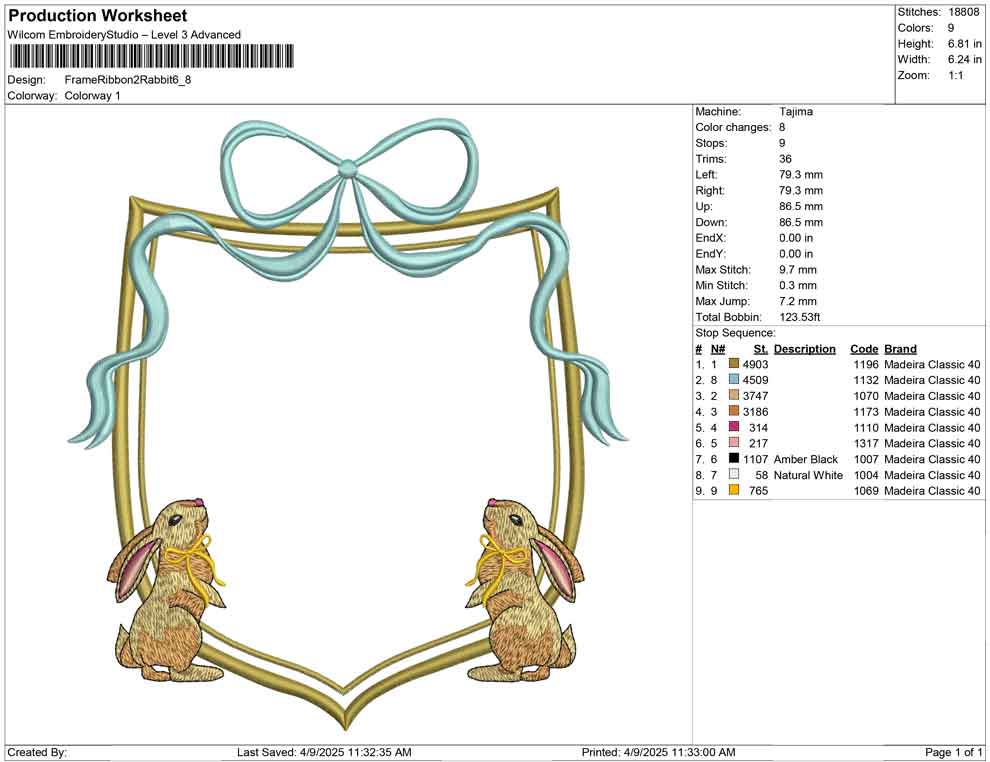Click the Description column header

(806, 348)
